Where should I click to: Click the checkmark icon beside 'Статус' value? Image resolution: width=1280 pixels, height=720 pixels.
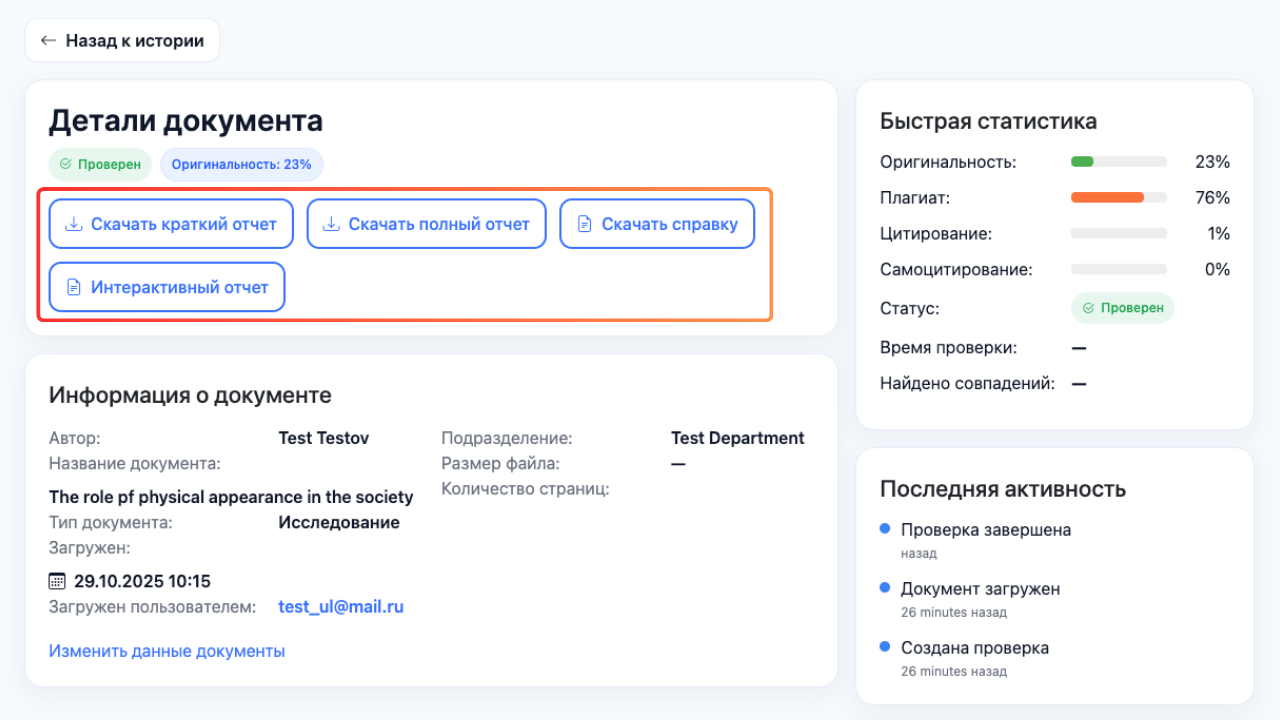[1091, 308]
